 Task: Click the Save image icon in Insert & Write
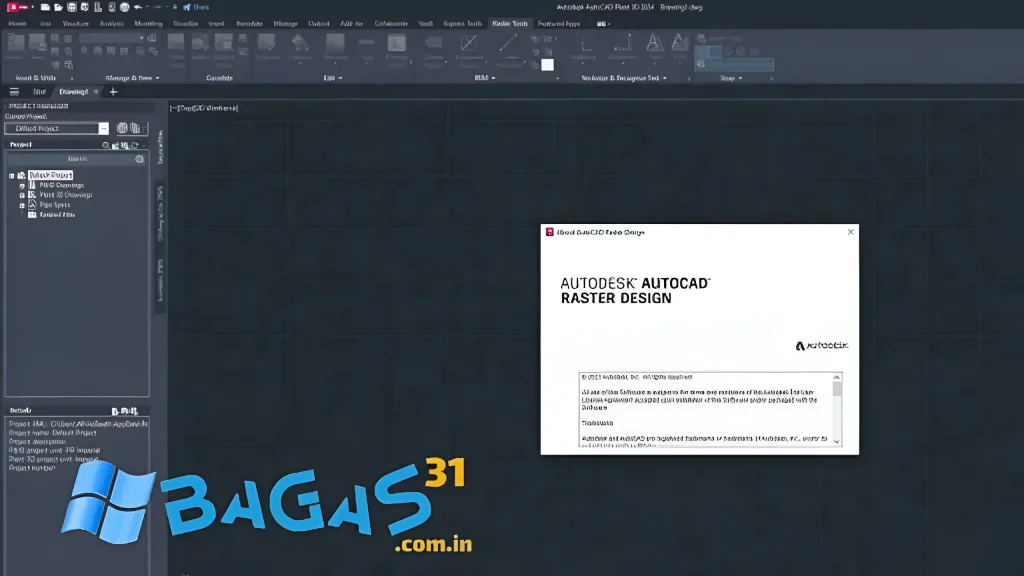click(37, 44)
